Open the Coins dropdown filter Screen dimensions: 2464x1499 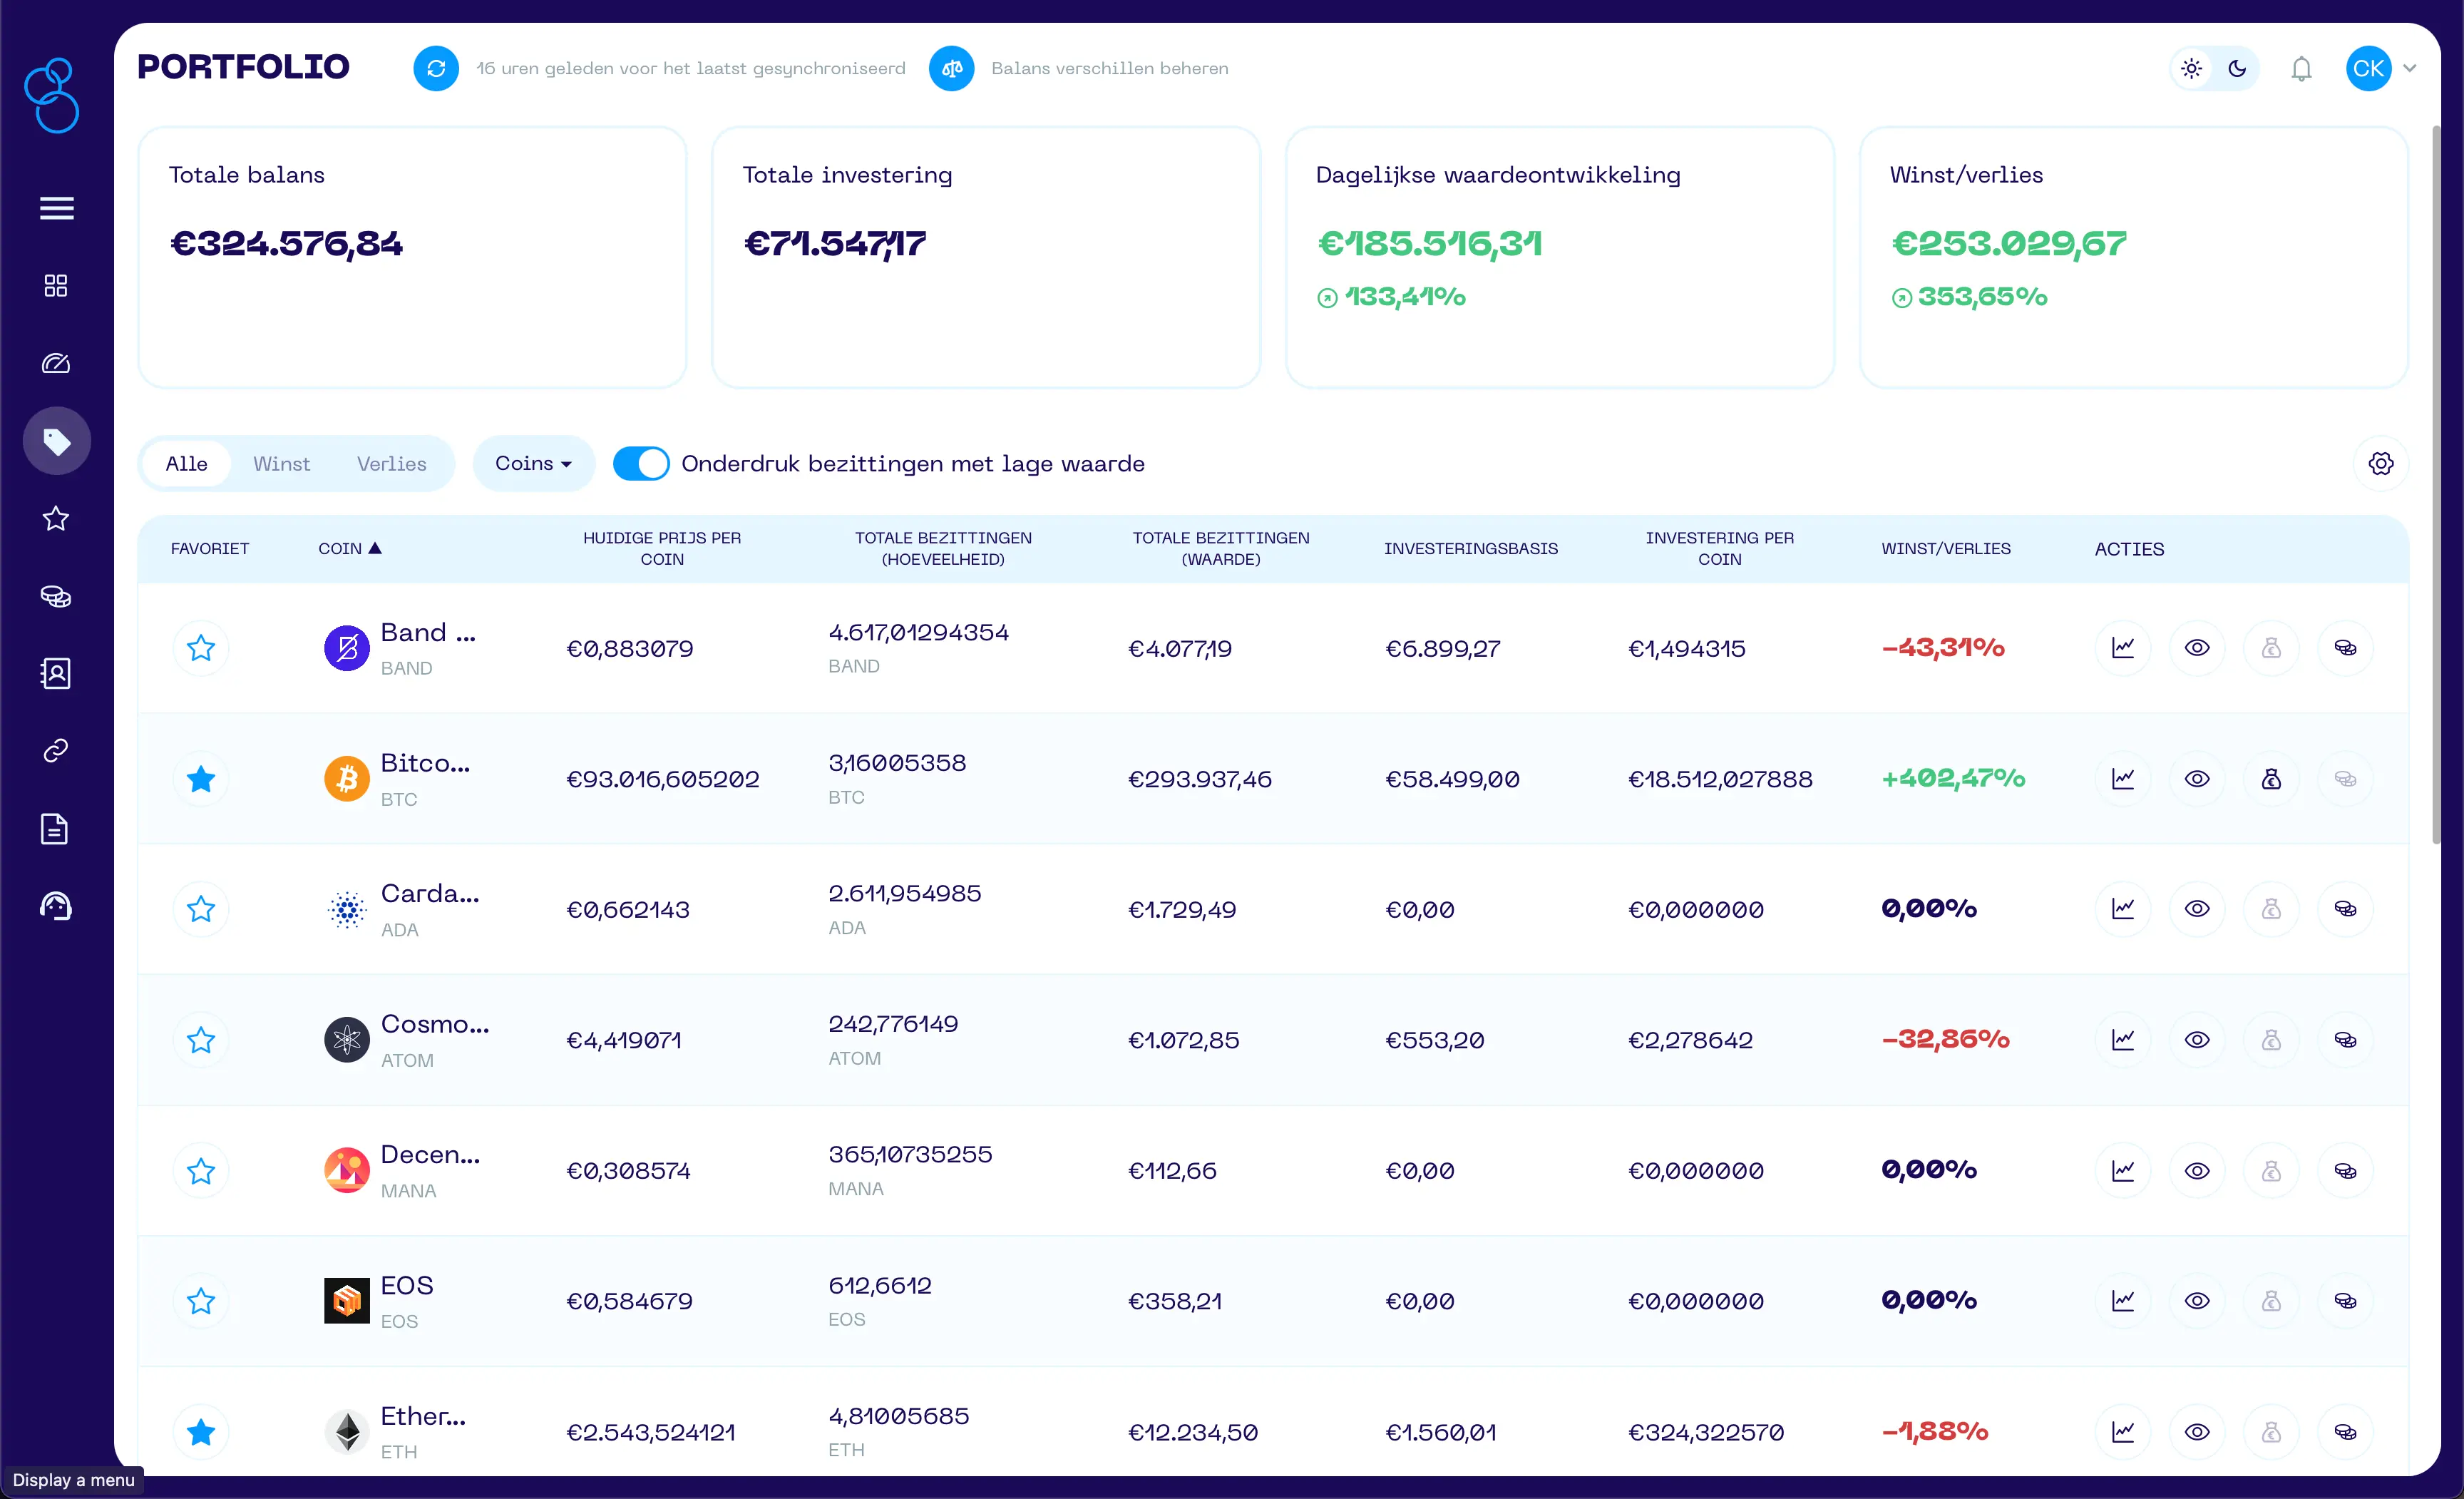[x=533, y=464]
